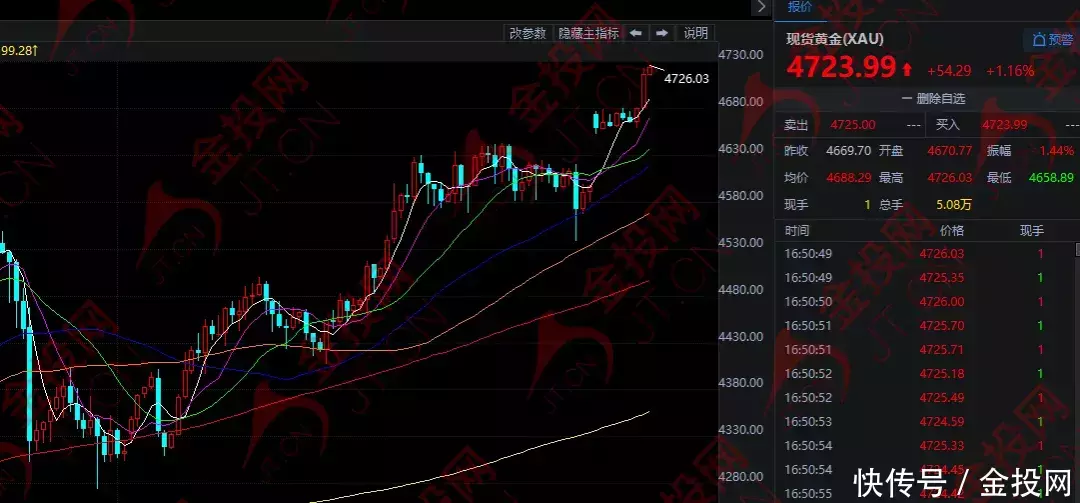Click the 现货黄金(XAU) instrument title
The width and height of the screenshot is (1080, 503).
[x=835, y=39]
